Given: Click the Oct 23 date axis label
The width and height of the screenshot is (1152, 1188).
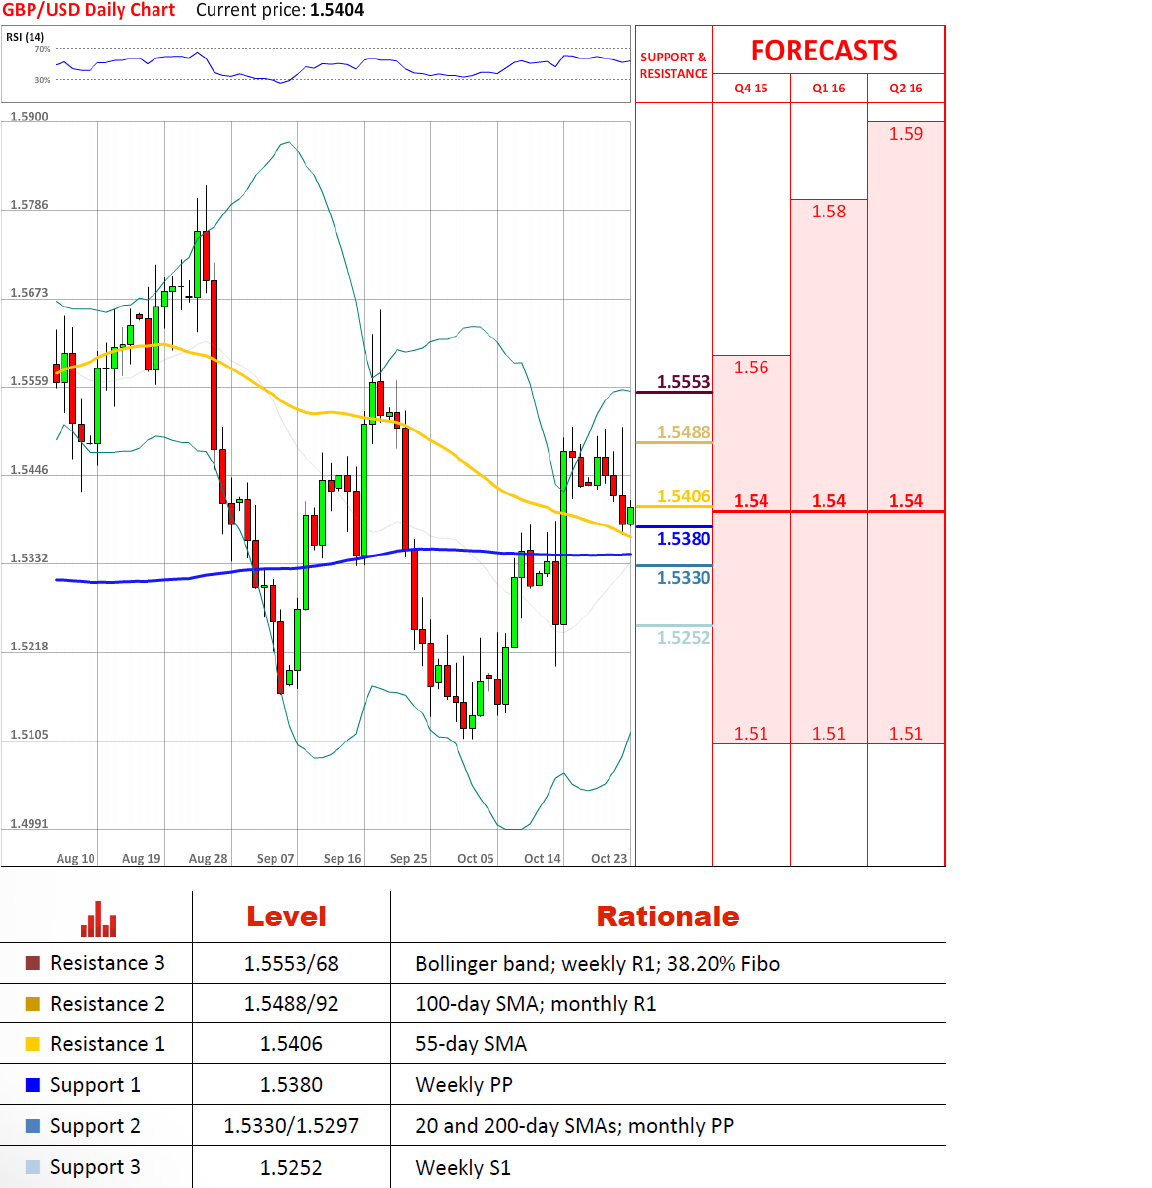Looking at the screenshot, I should 609,858.
